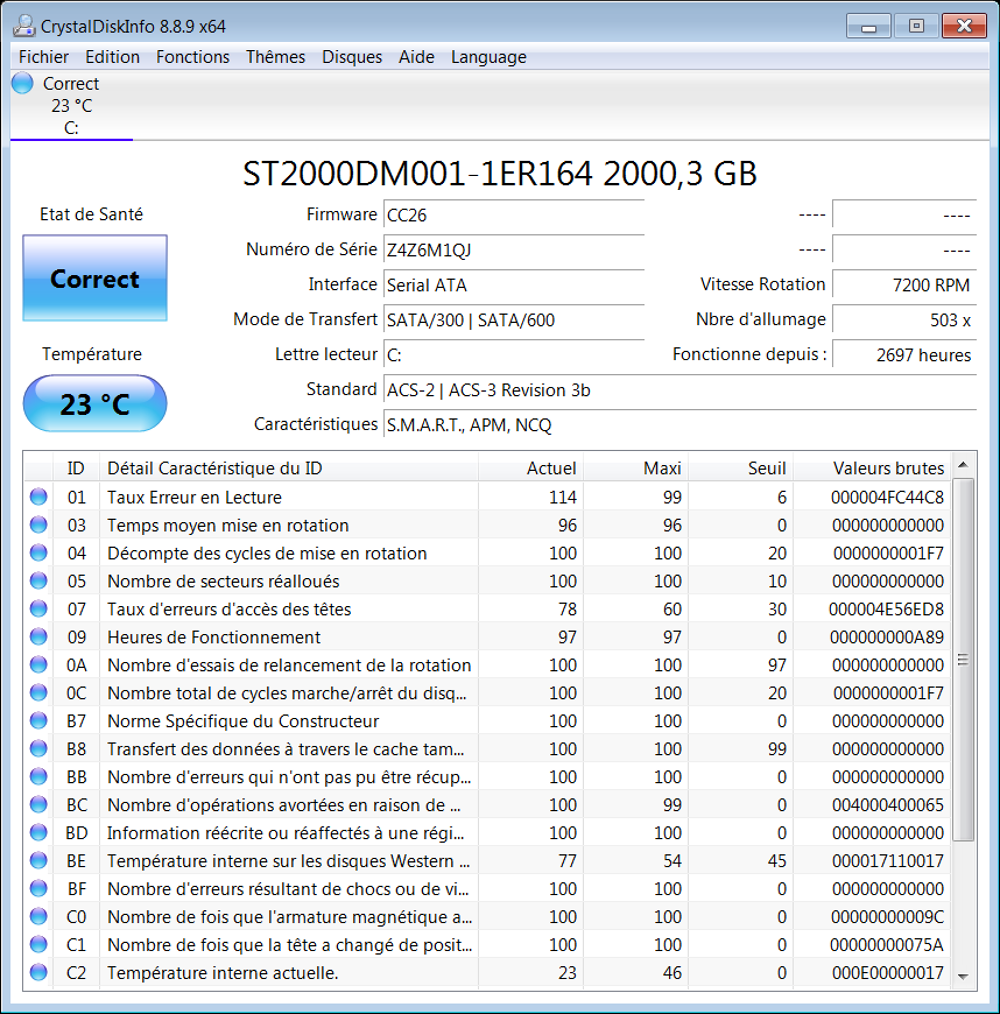The width and height of the screenshot is (1000, 1014).
Task: Open the Fonctions menu
Action: pyautogui.click(x=193, y=57)
